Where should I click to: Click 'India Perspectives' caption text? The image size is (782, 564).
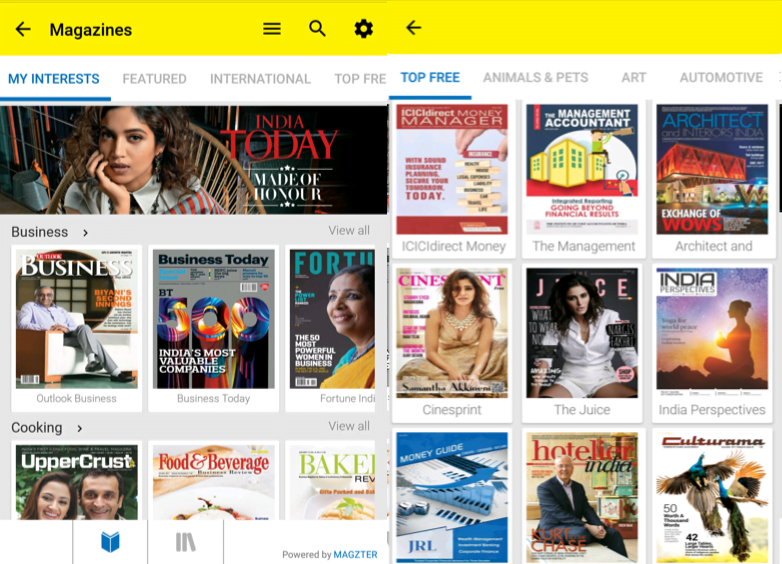pos(712,410)
